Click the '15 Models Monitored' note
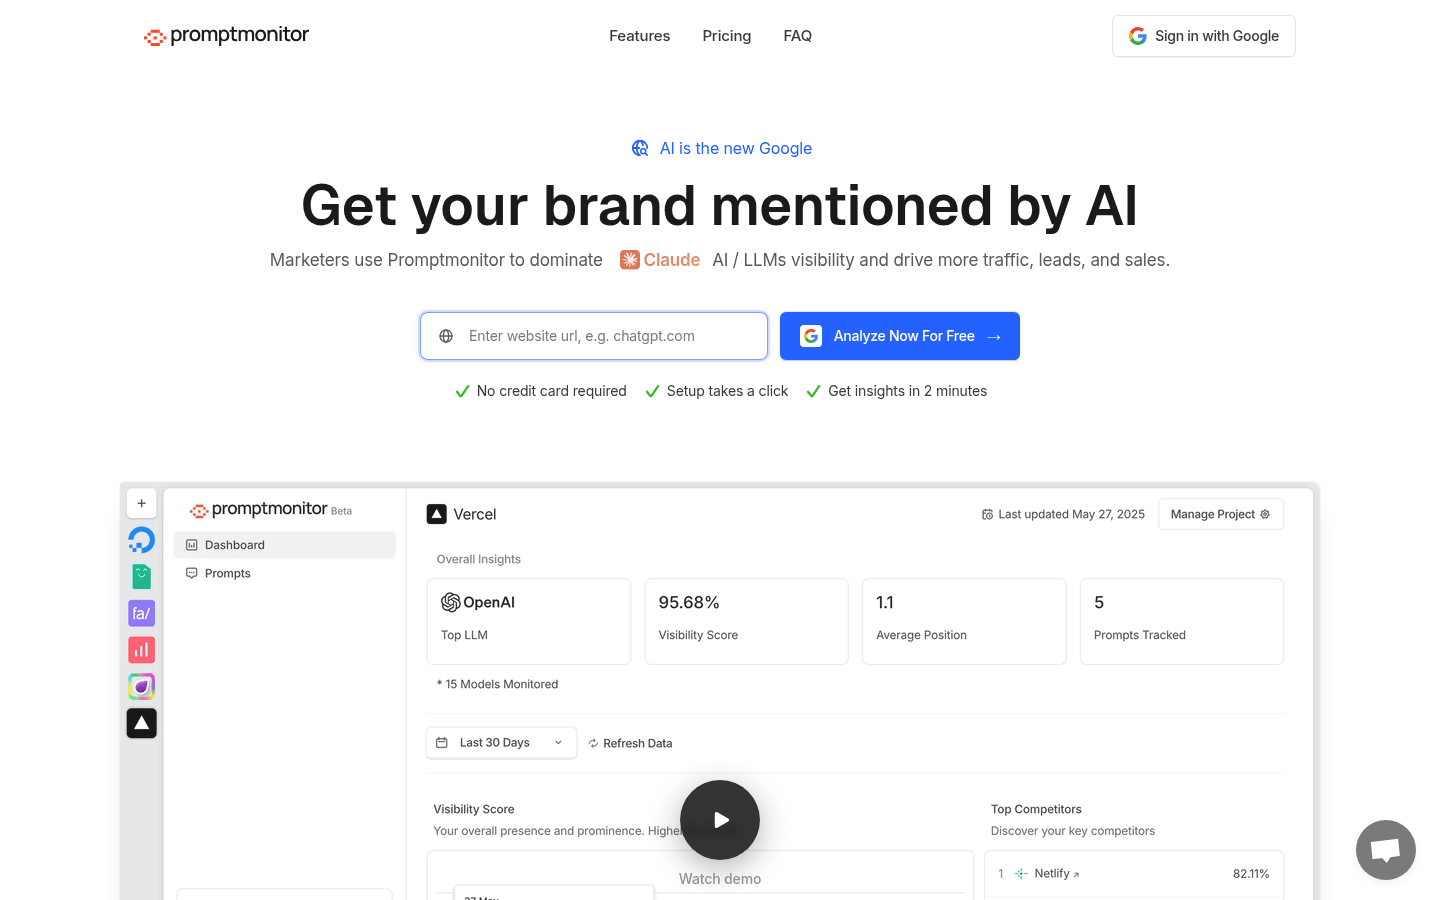 (498, 684)
